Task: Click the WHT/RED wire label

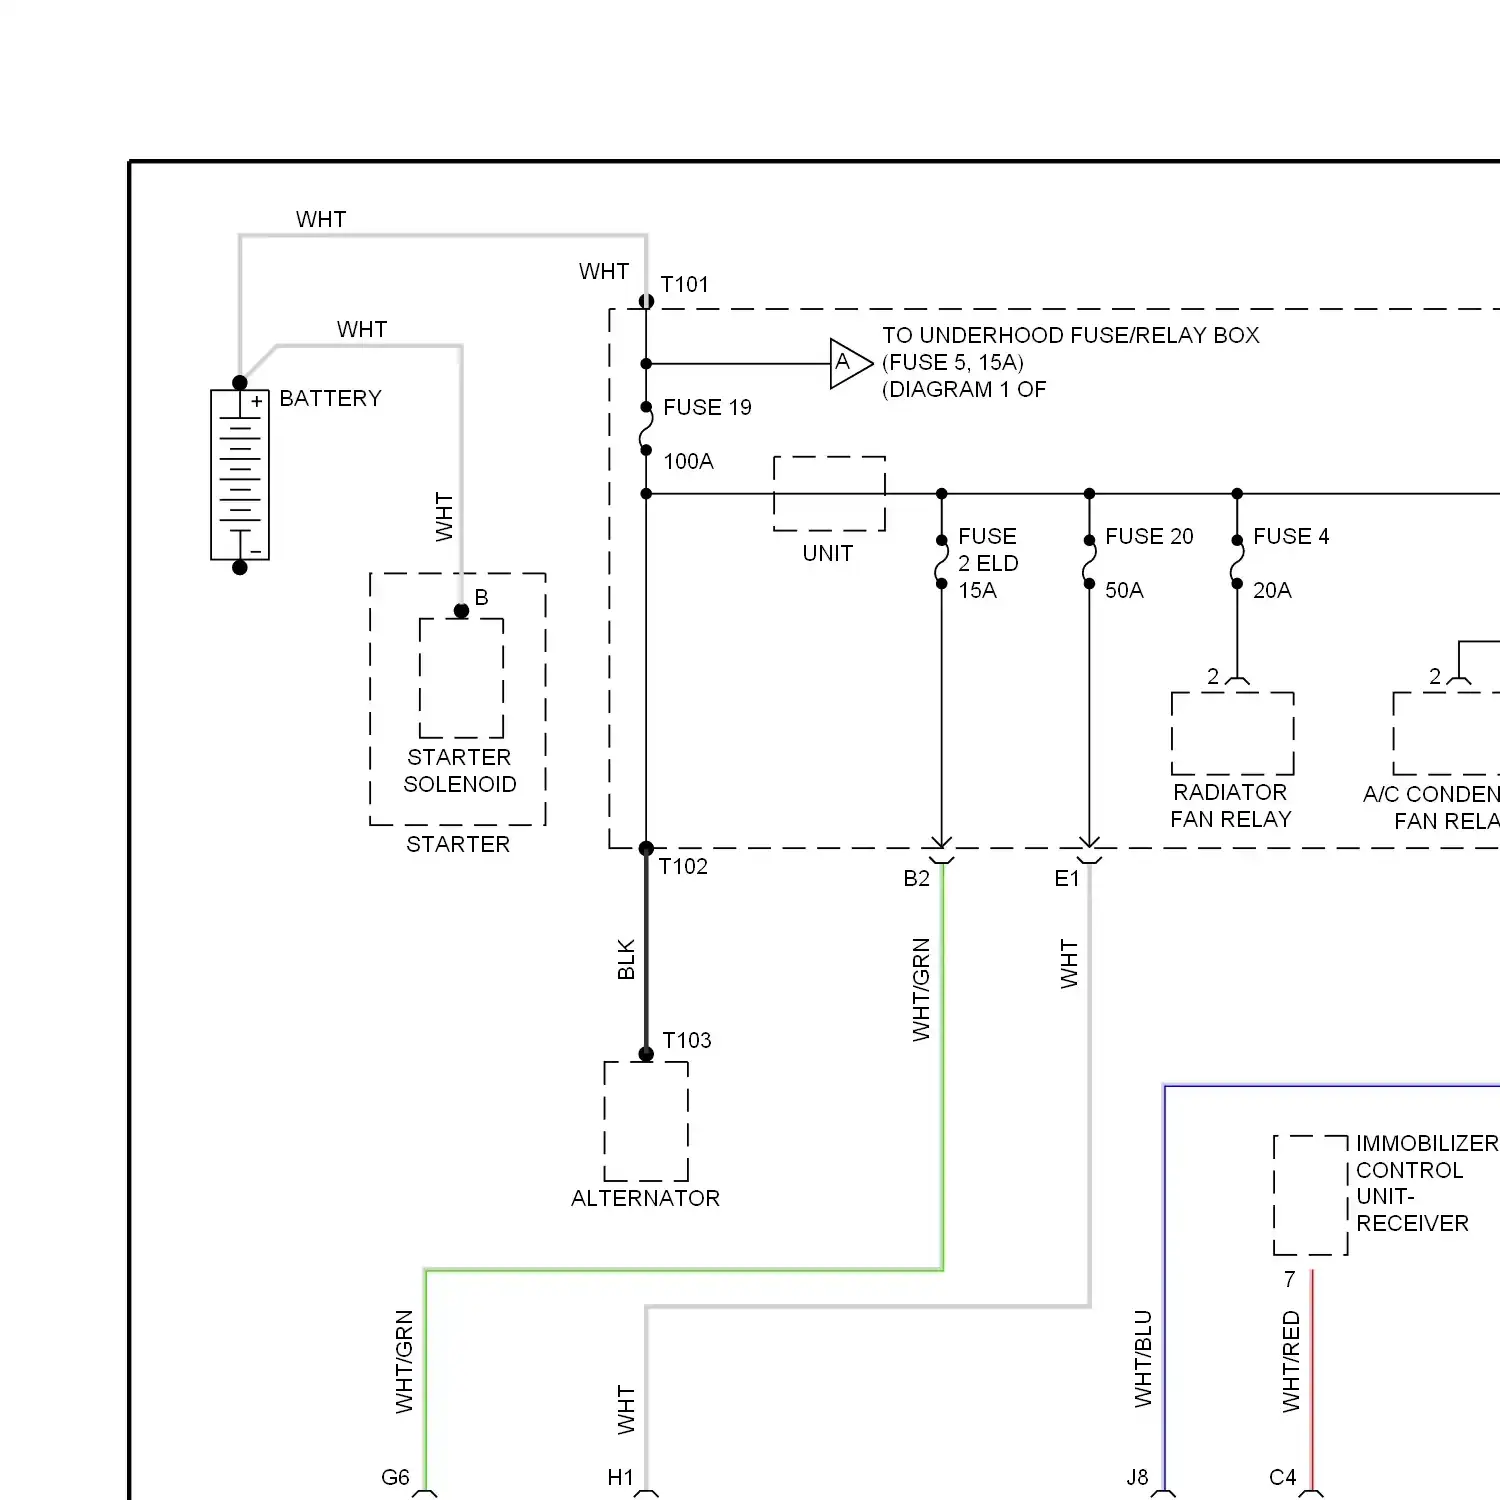Action: pos(1291,1362)
